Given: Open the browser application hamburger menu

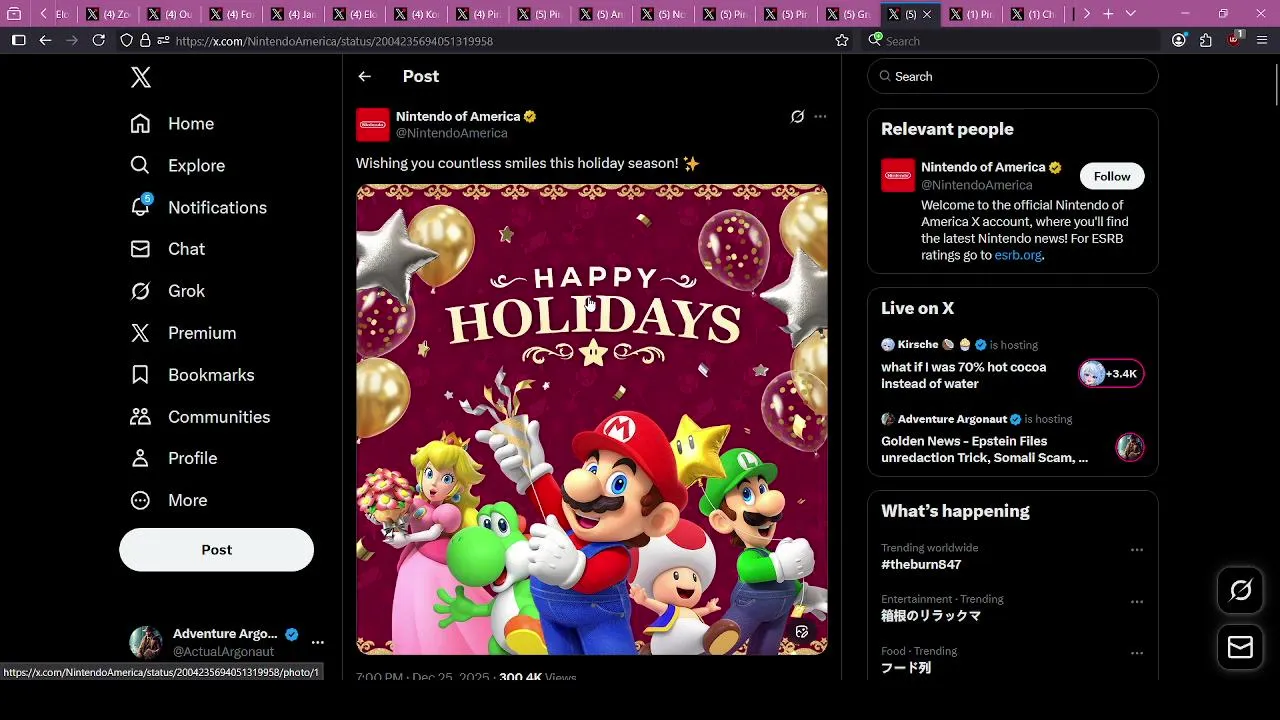Looking at the screenshot, I should click(x=1262, y=41).
